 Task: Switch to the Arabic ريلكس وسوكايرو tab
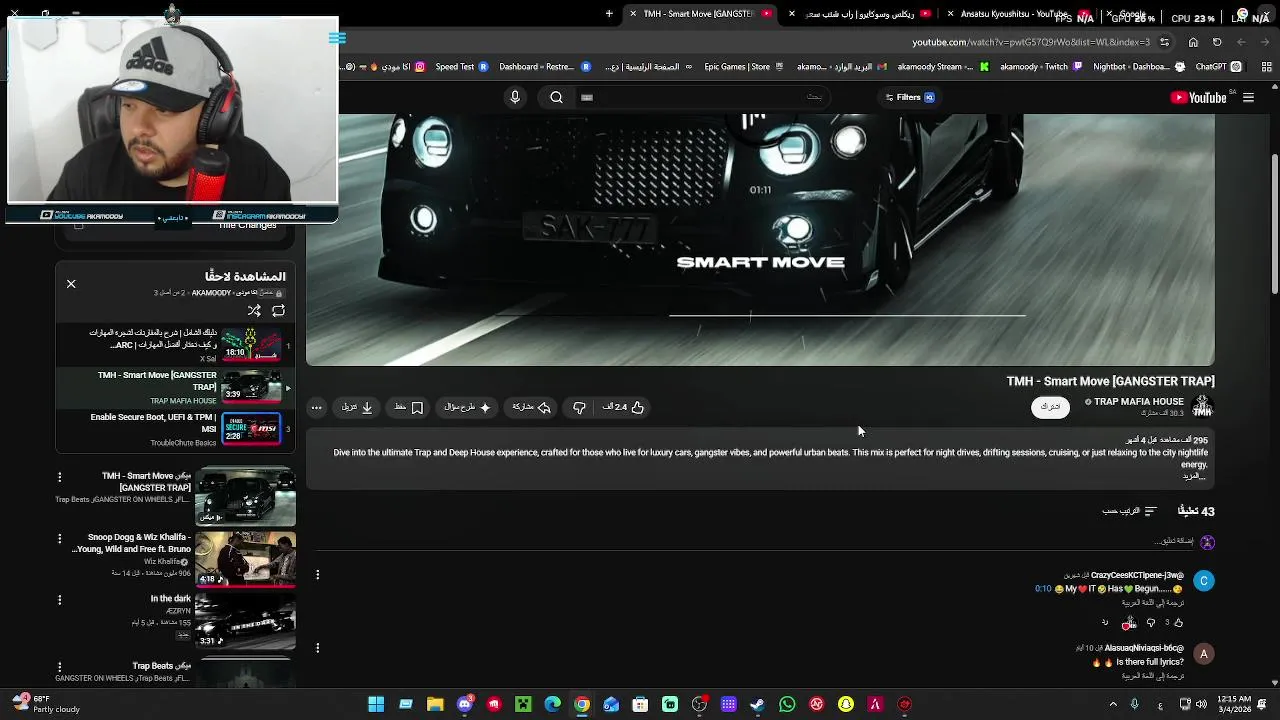pos(860,14)
